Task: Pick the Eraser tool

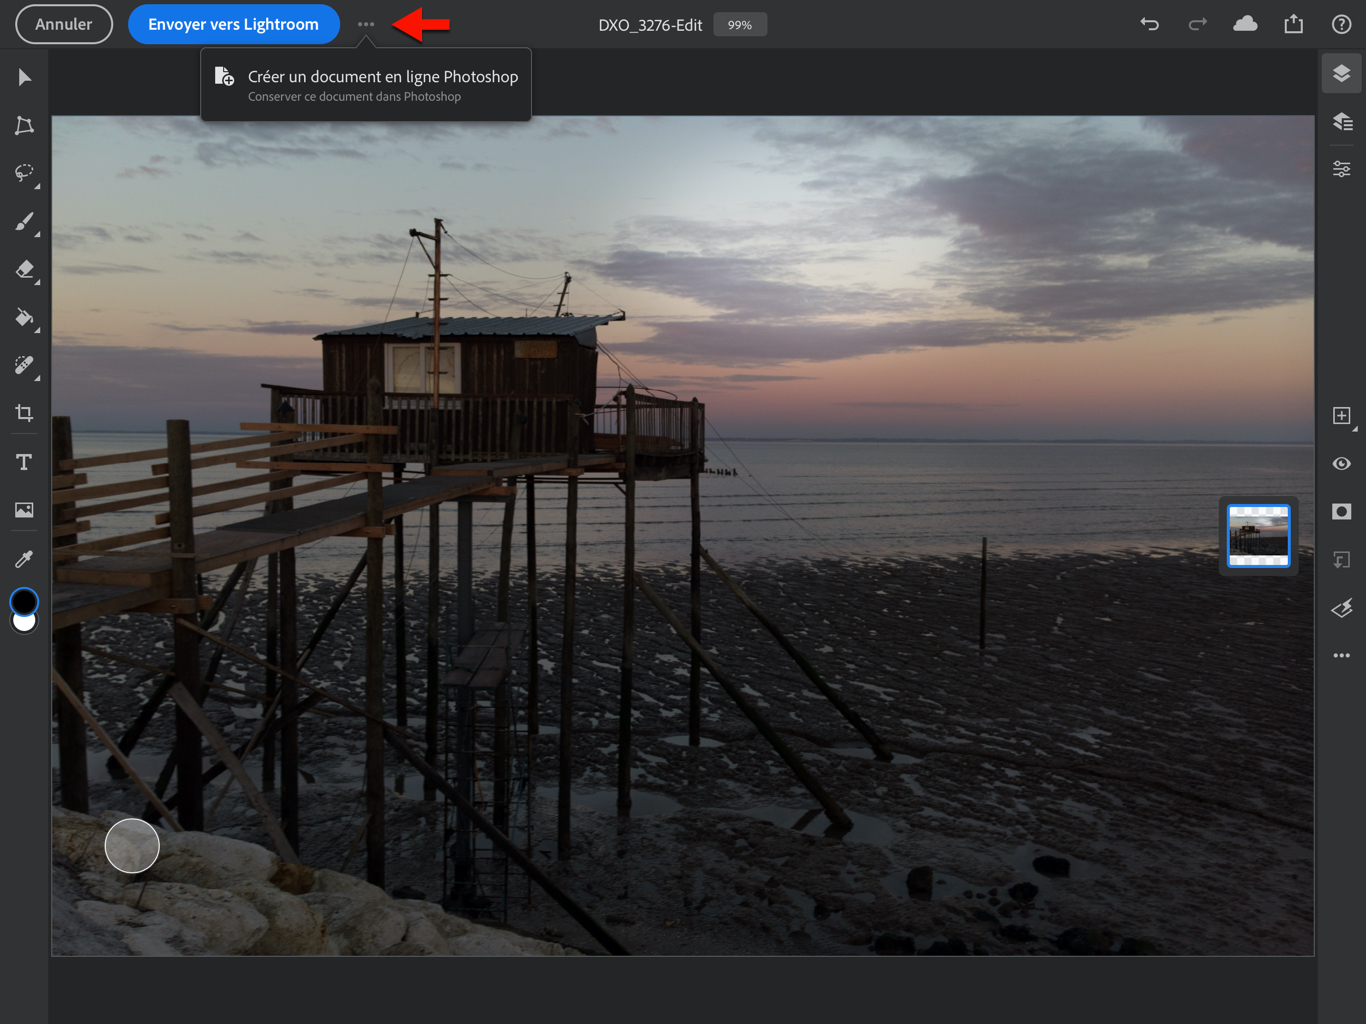Action: pos(24,270)
